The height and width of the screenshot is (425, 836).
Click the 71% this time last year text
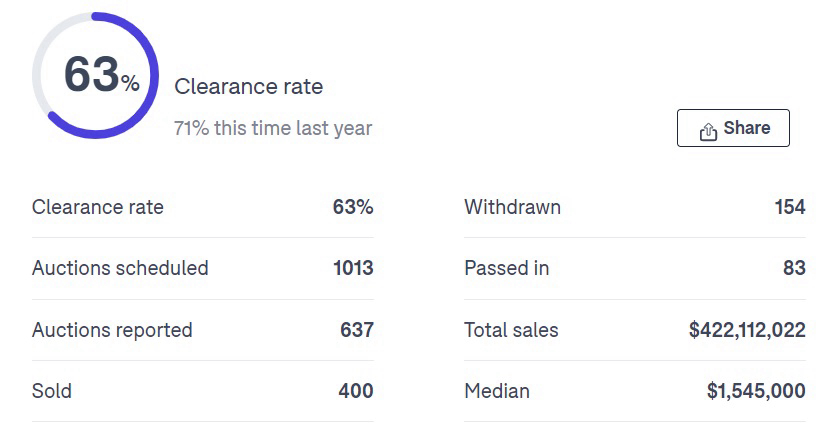273,129
